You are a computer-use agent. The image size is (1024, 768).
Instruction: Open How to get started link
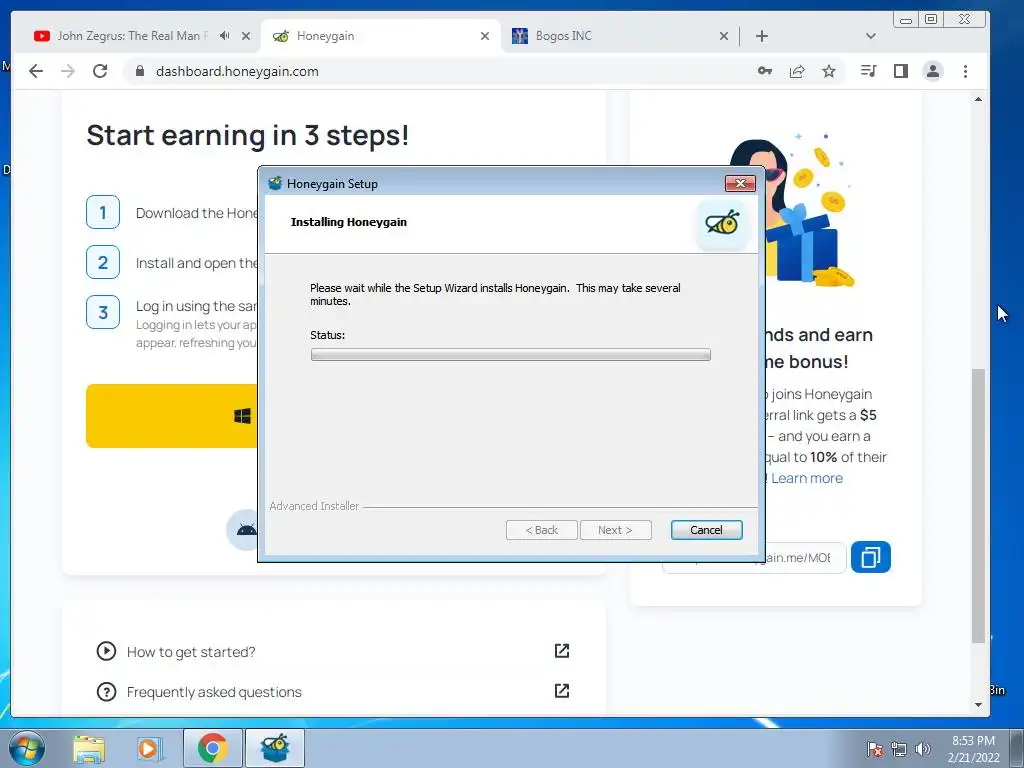[191, 652]
